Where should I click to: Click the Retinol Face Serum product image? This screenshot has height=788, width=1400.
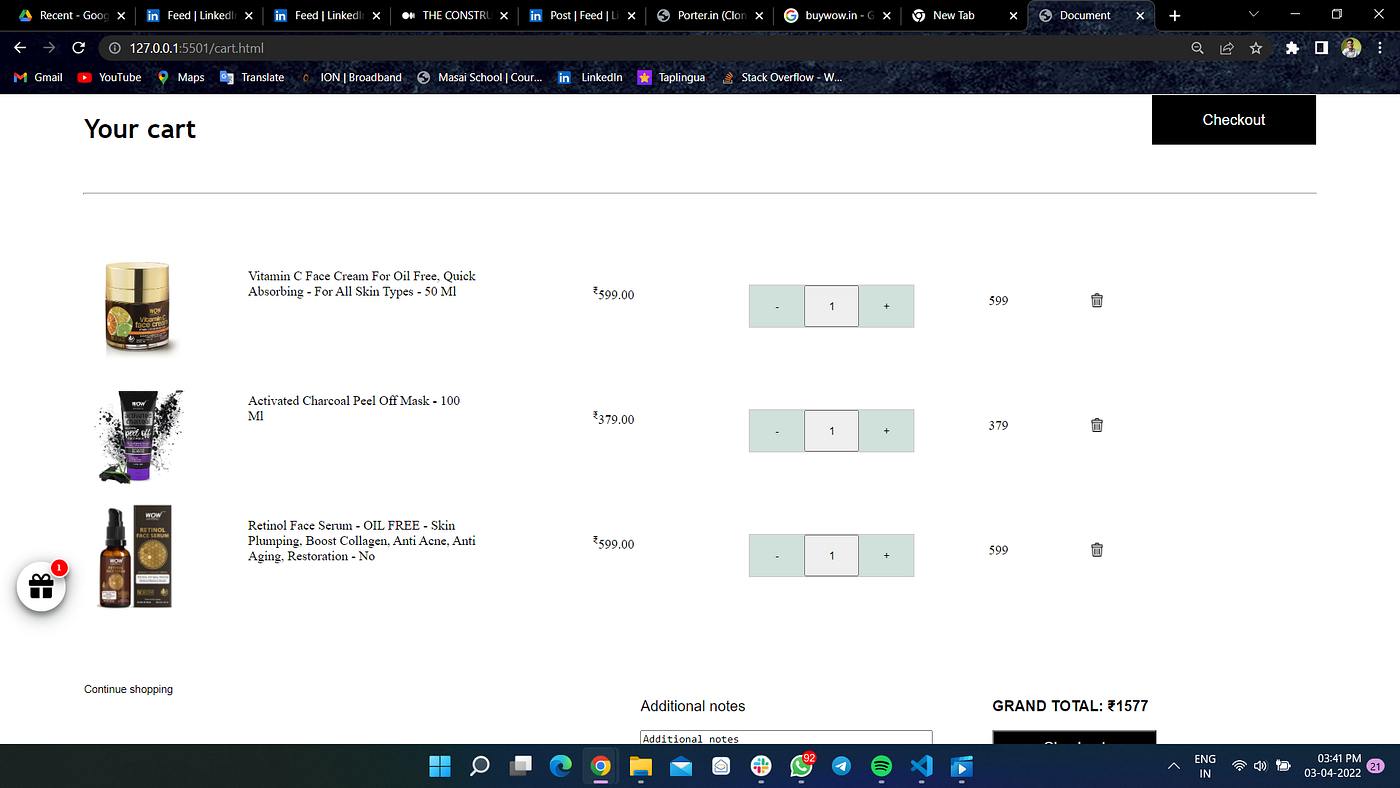[135, 557]
